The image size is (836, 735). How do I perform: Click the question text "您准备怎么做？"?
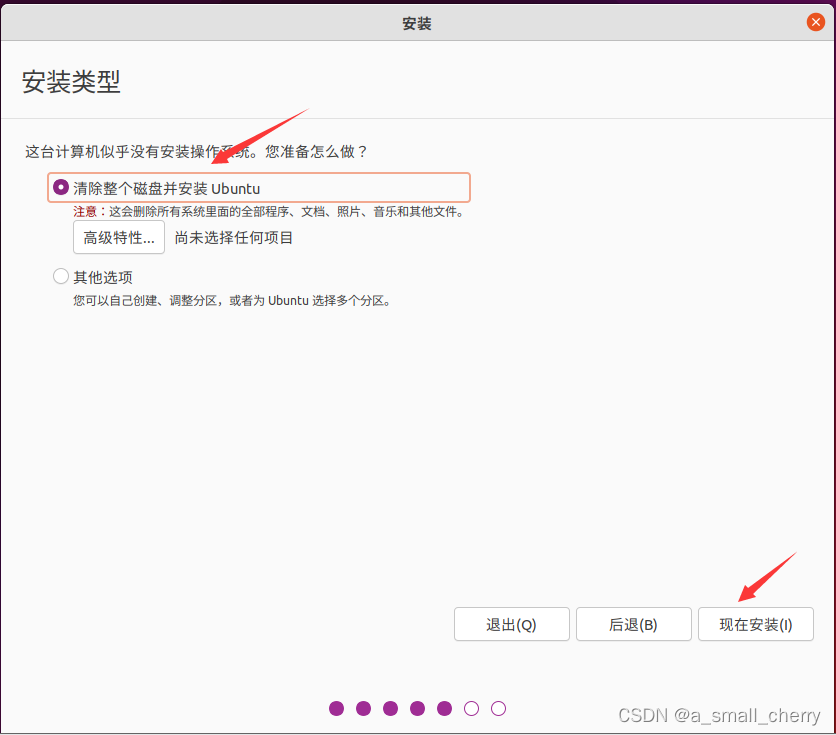point(317,152)
